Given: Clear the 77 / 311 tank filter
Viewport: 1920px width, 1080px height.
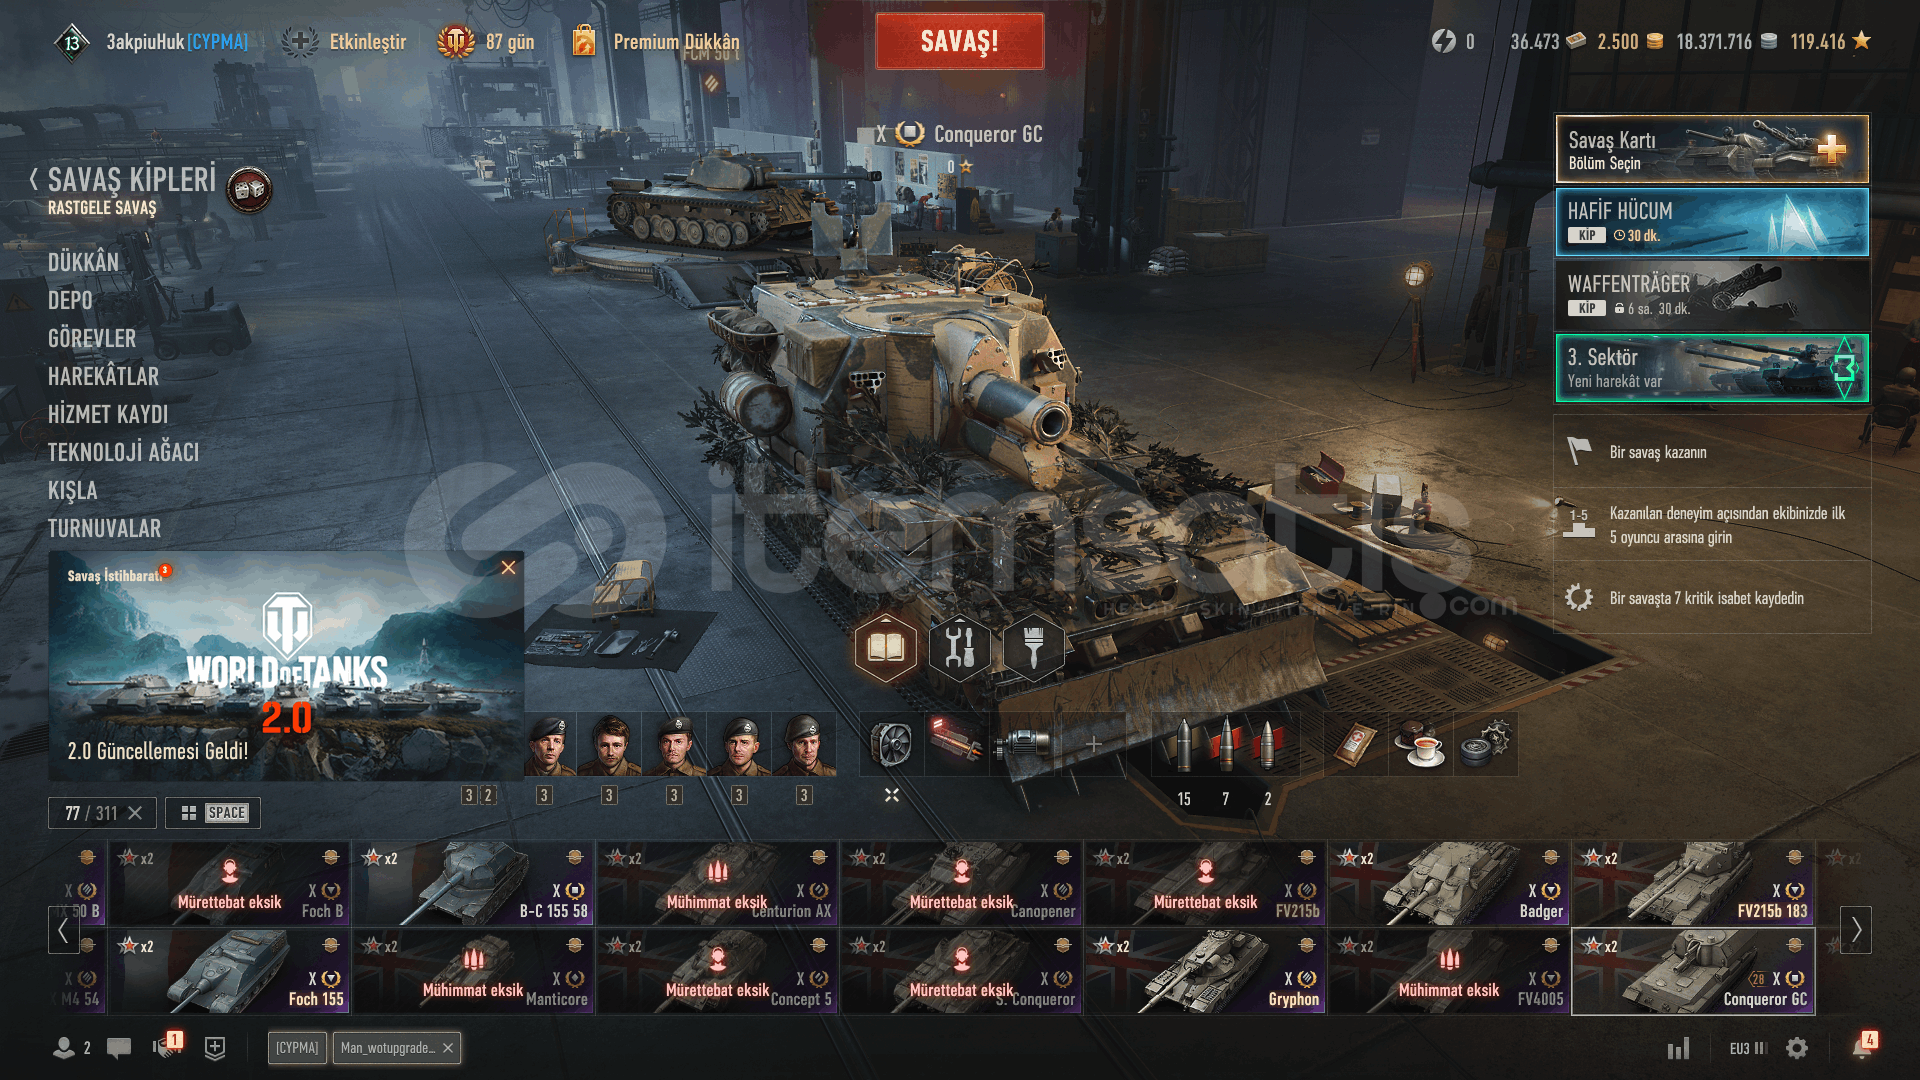Looking at the screenshot, I should [136, 813].
